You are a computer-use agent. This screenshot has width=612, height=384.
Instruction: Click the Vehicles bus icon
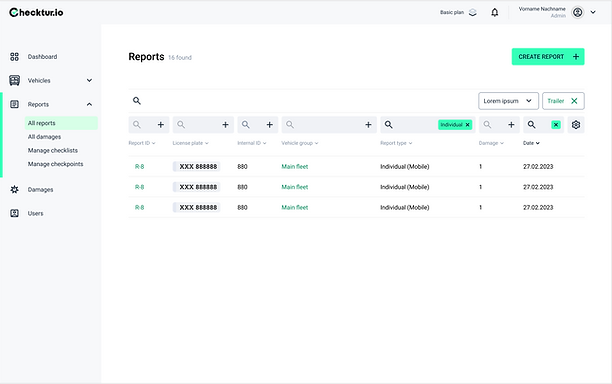click(x=14, y=80)
